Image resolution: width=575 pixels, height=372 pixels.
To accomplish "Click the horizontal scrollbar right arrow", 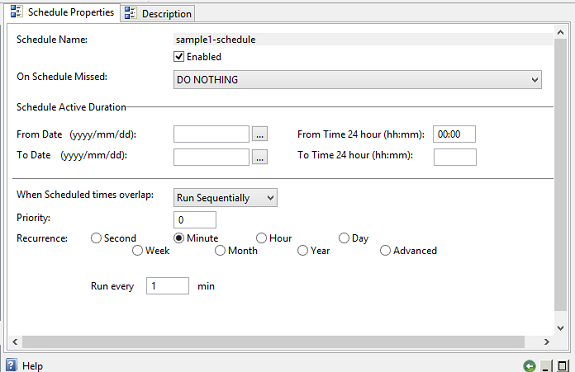I will click(546, 342).
